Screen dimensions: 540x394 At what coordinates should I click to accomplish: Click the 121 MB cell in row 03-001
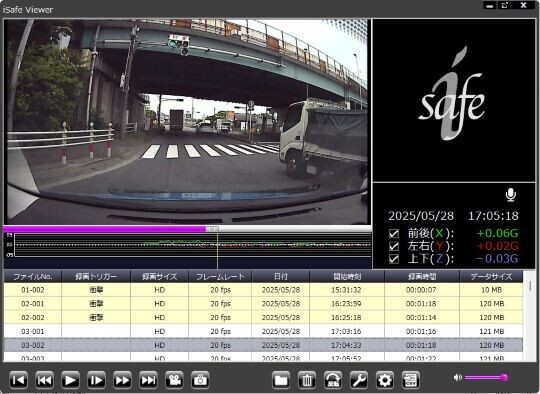pyautogui.click(x=491, y=331)
